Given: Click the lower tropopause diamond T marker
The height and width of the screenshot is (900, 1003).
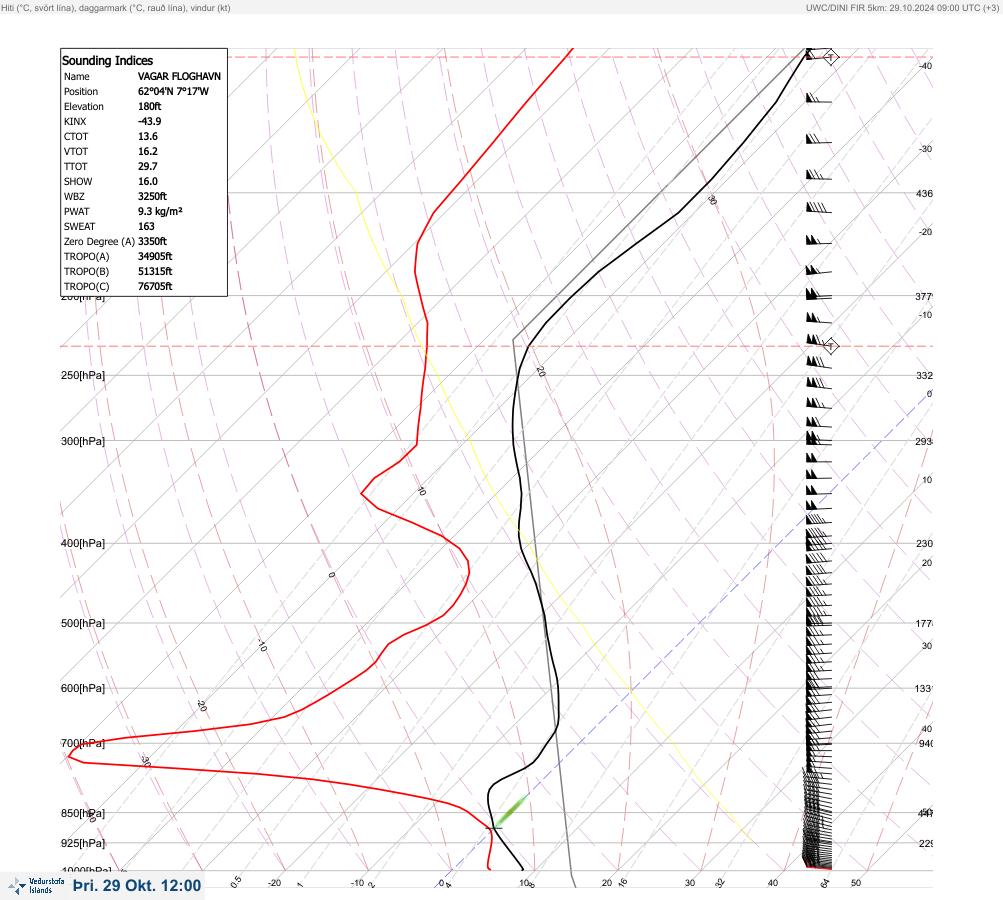Looking at the screenshot, I should pos(830,346).
